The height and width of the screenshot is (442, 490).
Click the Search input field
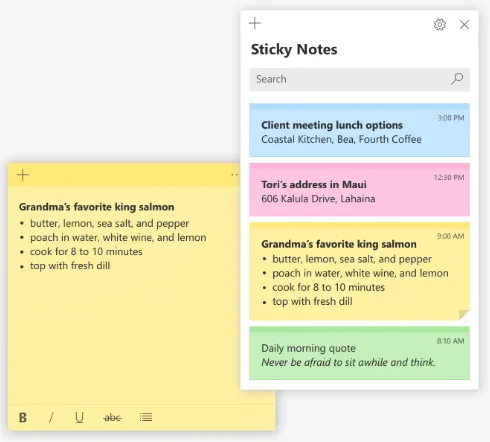coord(359,79)
